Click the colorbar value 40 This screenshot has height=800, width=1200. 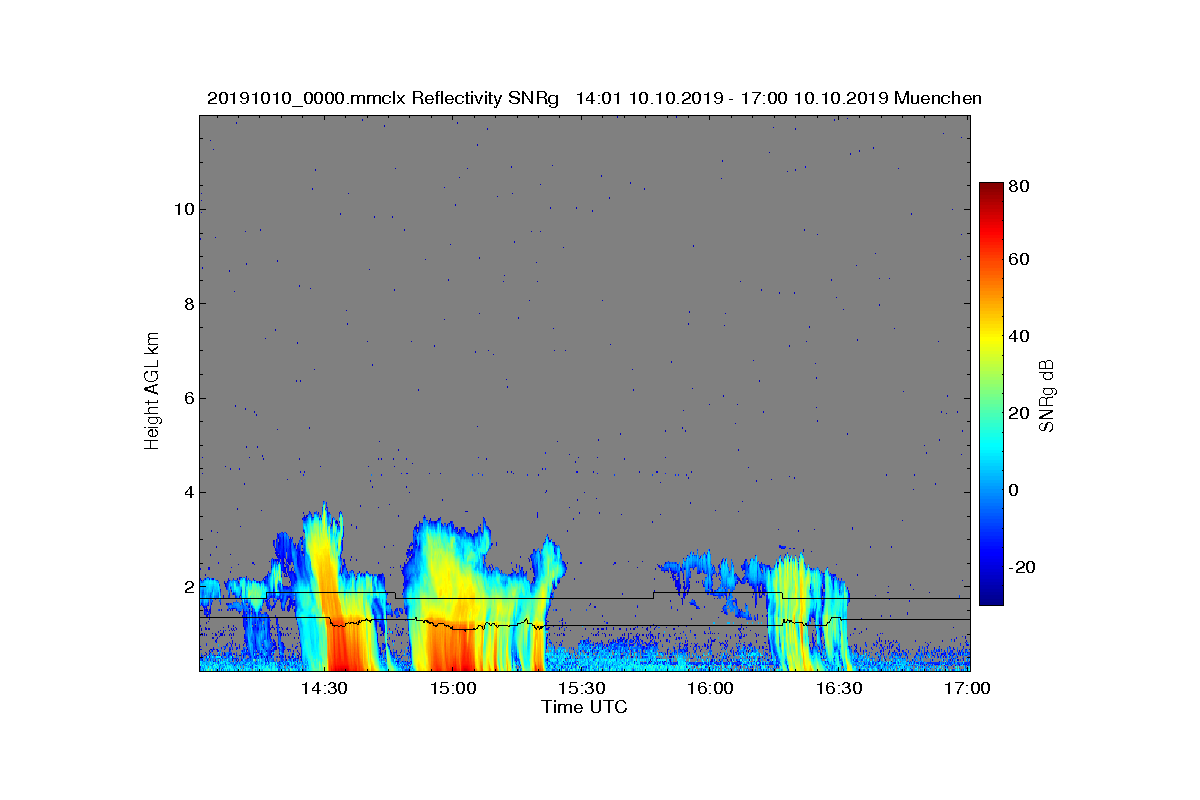point(1019,336)
